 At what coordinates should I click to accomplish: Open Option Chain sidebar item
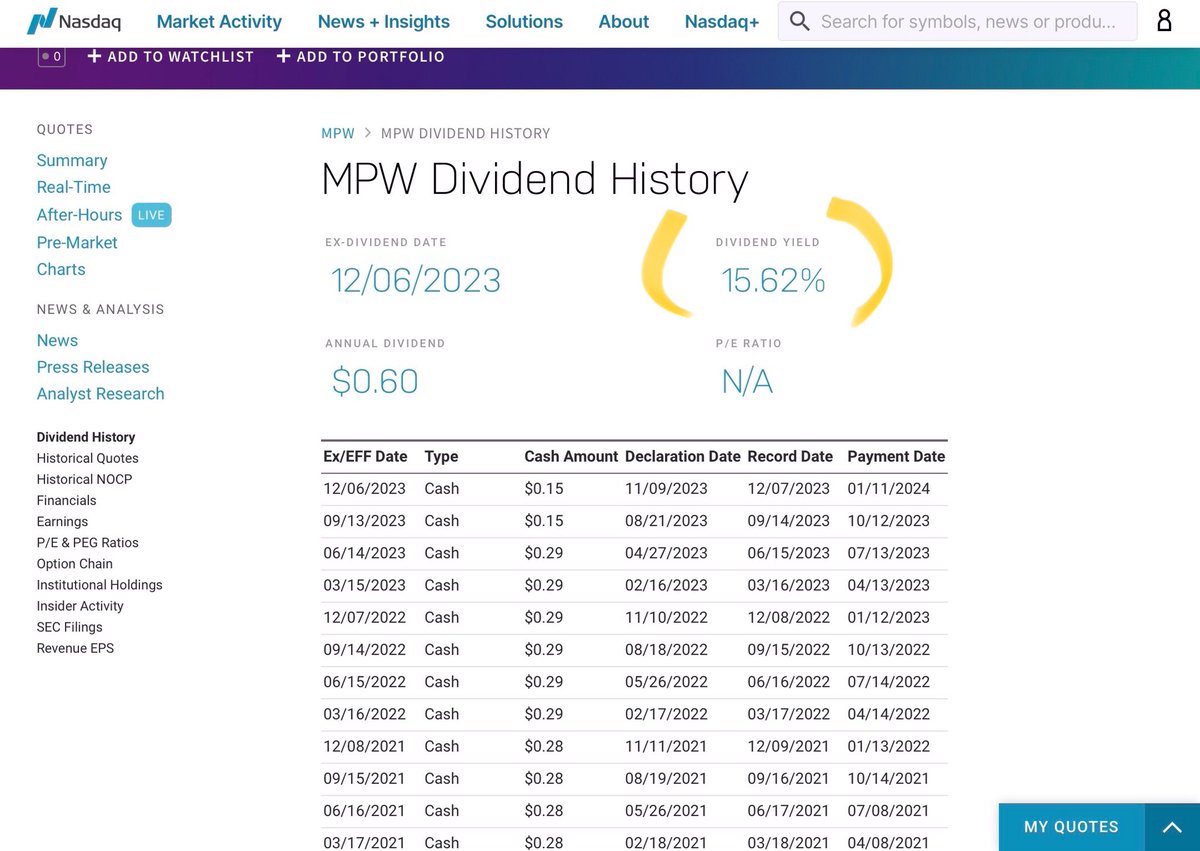click(75, 563)
